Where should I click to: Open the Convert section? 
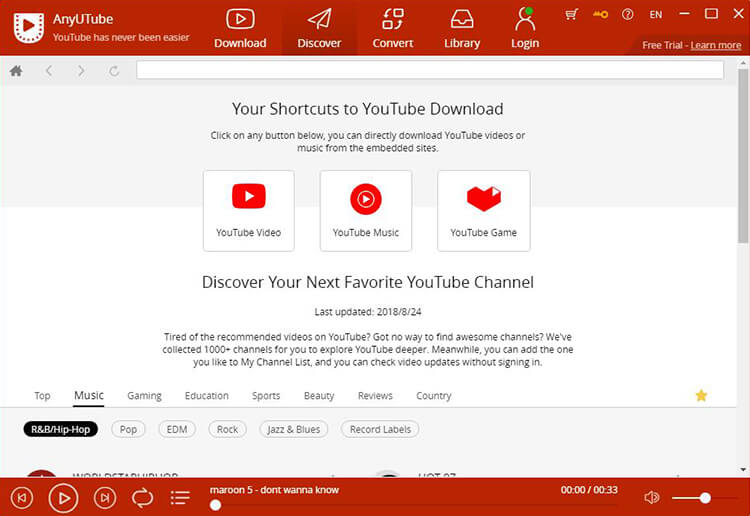click(393, 29)
